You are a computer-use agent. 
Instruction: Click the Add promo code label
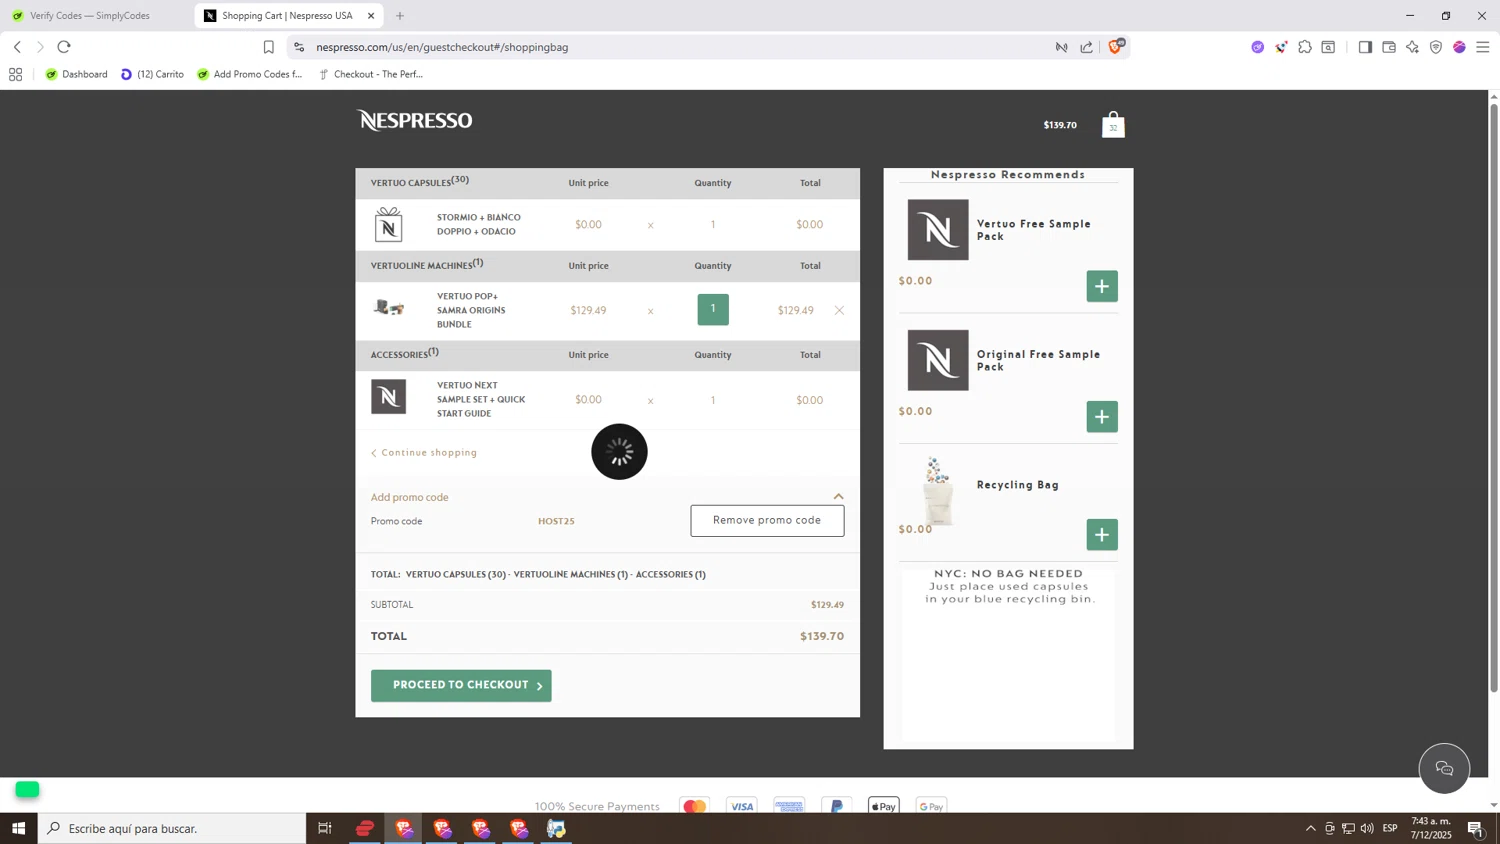[x=410, y=497]
